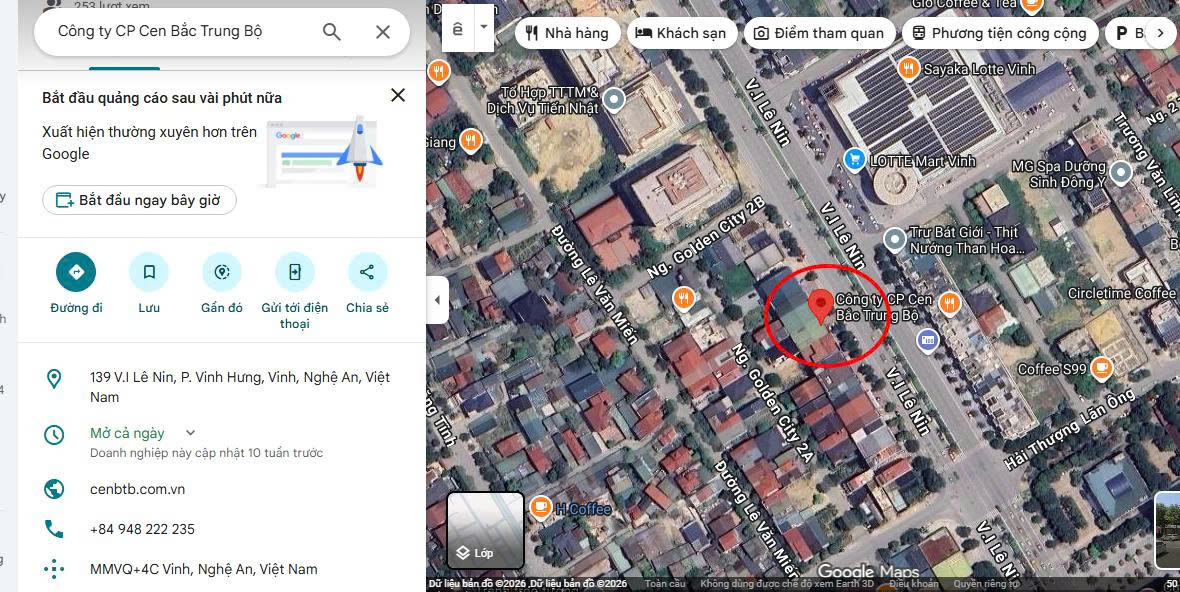Click the search box text field
1180x592 pixels.
pyautogui.click(x=180, y=32)
